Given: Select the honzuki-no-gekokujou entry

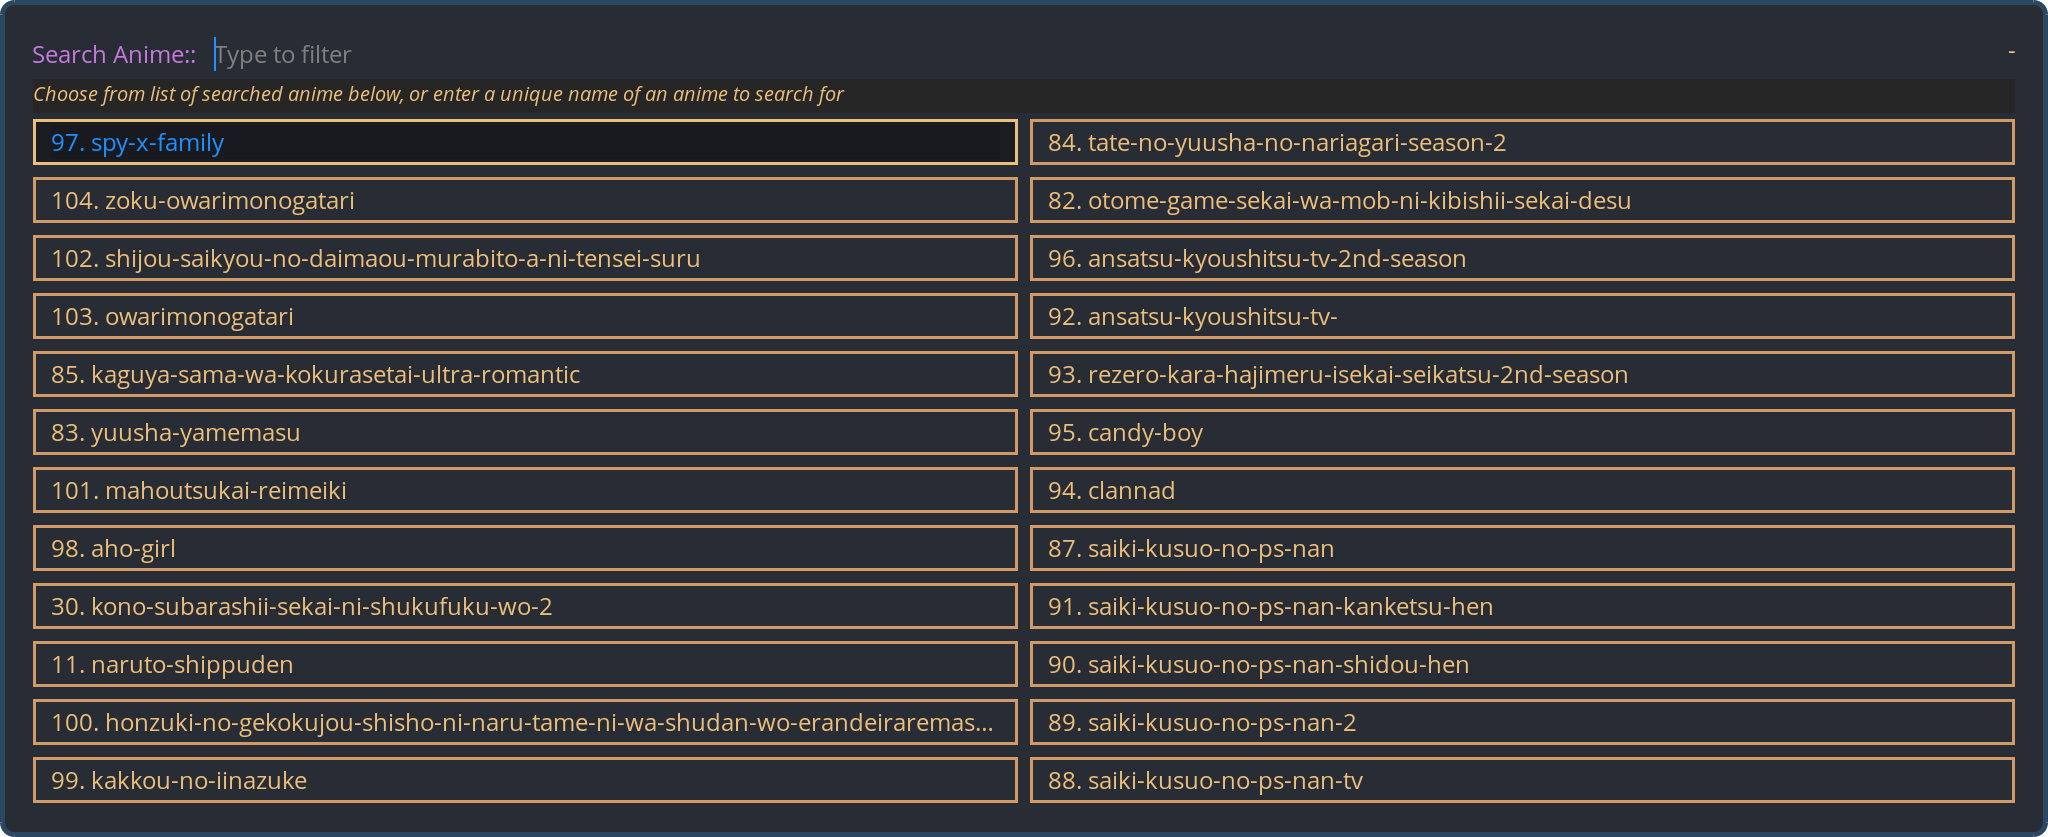Looking at the screenshot, I should click(524, 722).
